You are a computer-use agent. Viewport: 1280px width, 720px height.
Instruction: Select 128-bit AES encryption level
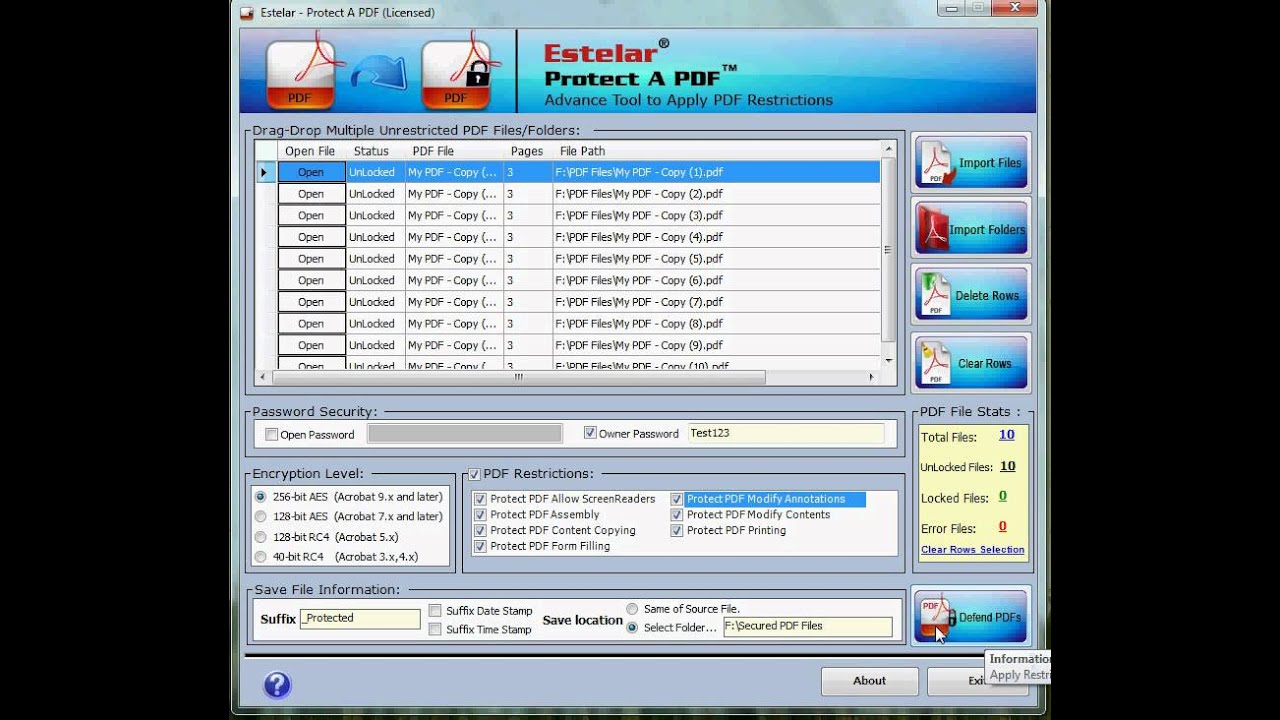261,517
